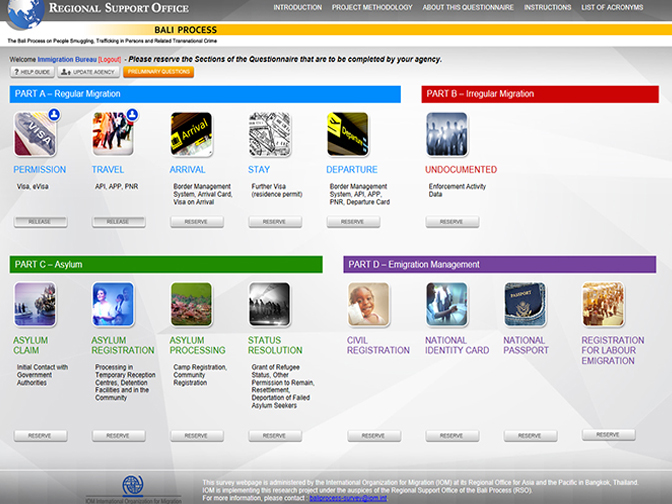Viewport: 672px width, 504px height.
Task: Open the Asylum Registration icon
Action: pyautogui.click(x=113, y=304)
